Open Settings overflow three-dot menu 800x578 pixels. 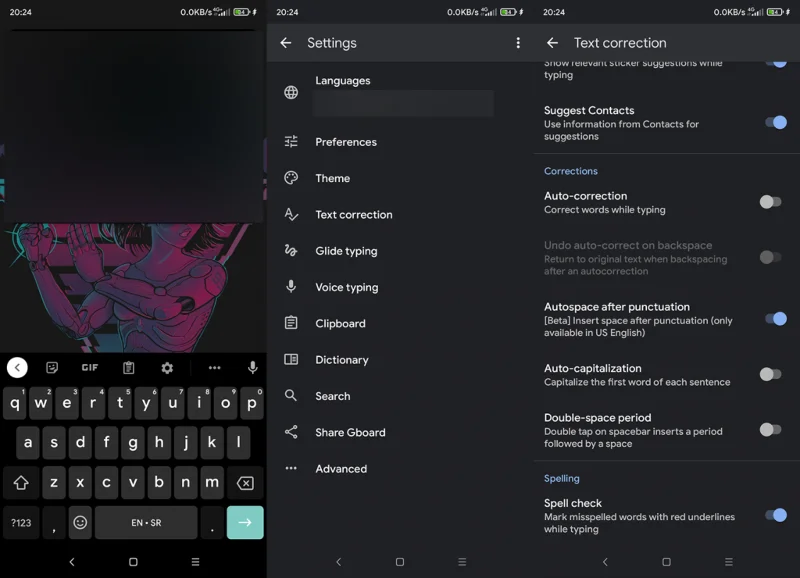point(518,43)
